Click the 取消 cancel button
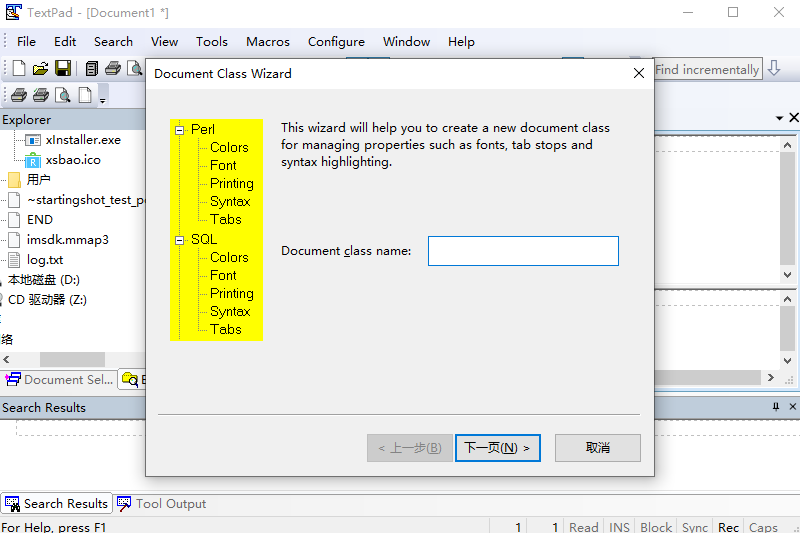This screenshot has width=800, height=533. (597, 448)
